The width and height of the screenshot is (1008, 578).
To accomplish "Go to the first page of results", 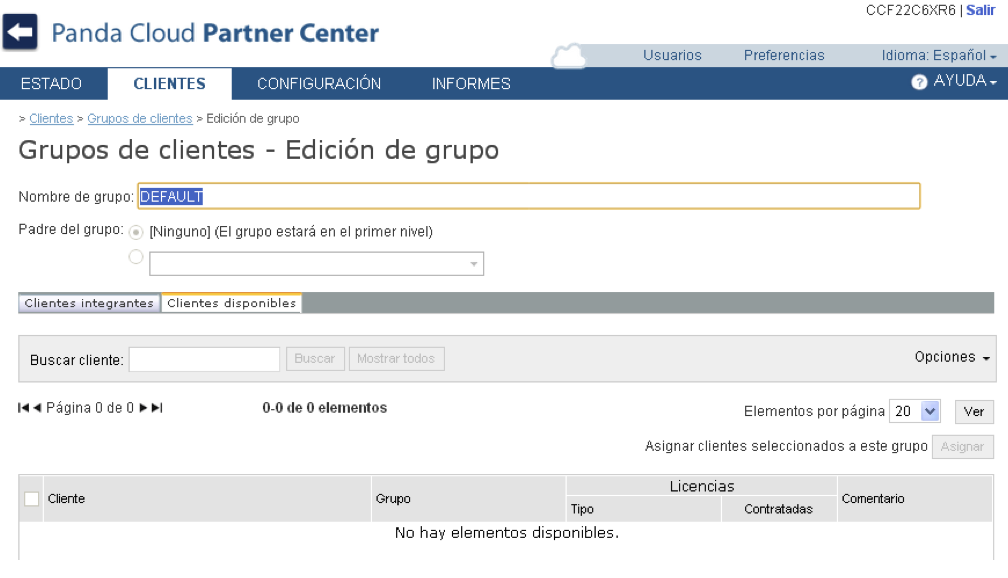I will pos(24,408).
